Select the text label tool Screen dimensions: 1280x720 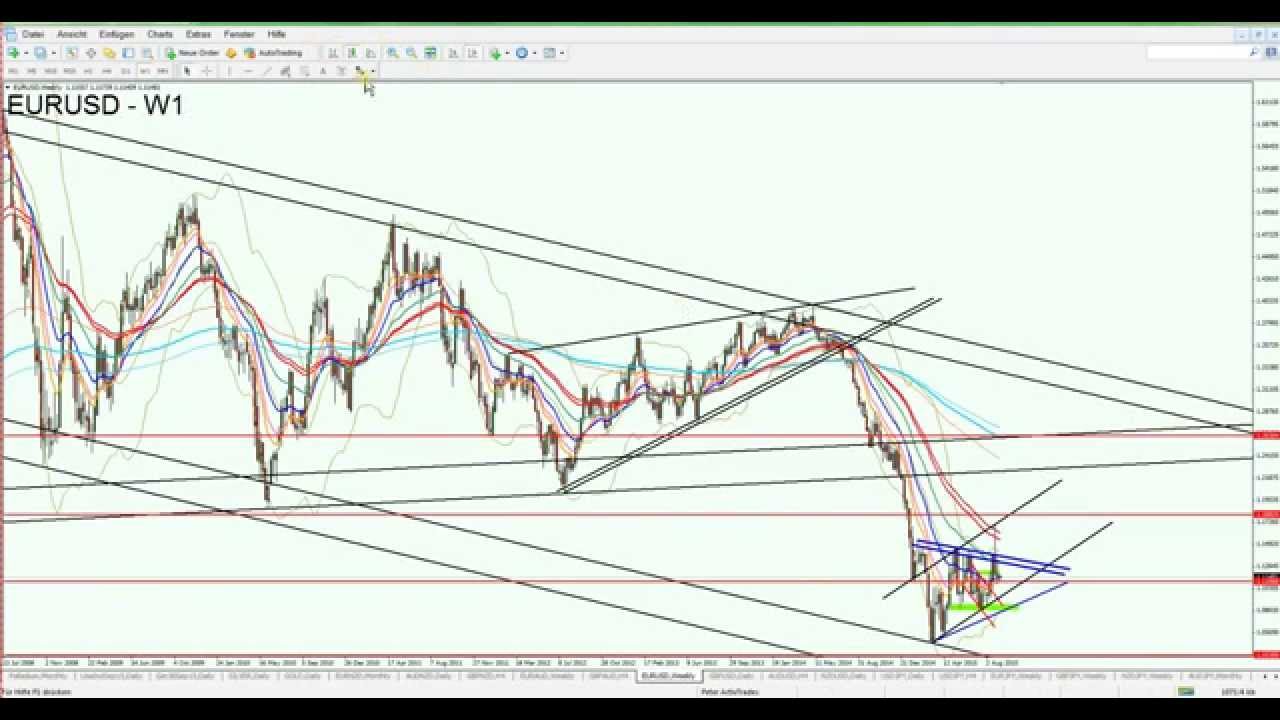point(341,71)
